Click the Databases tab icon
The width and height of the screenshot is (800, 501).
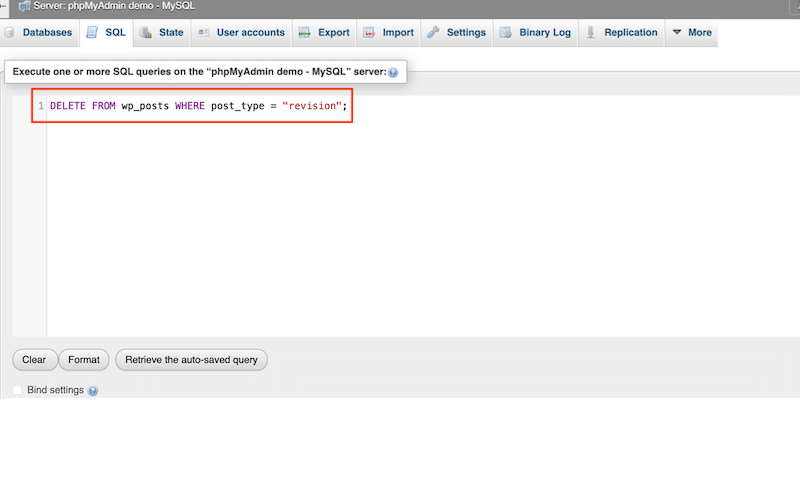[9, 33]
